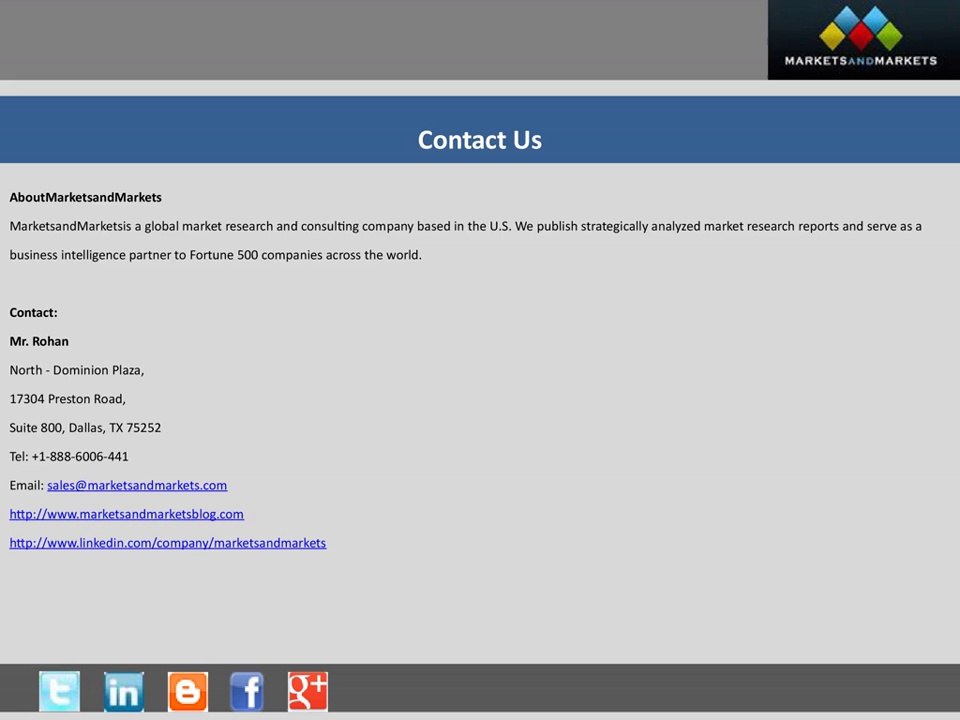
Task: Open the Twitter social icon
Action: pos(59,691)
